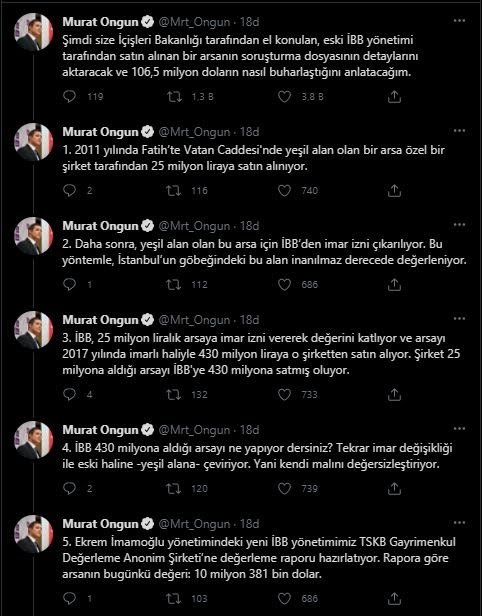Open the 18d timestamp on tweet 1

(249, 22)
